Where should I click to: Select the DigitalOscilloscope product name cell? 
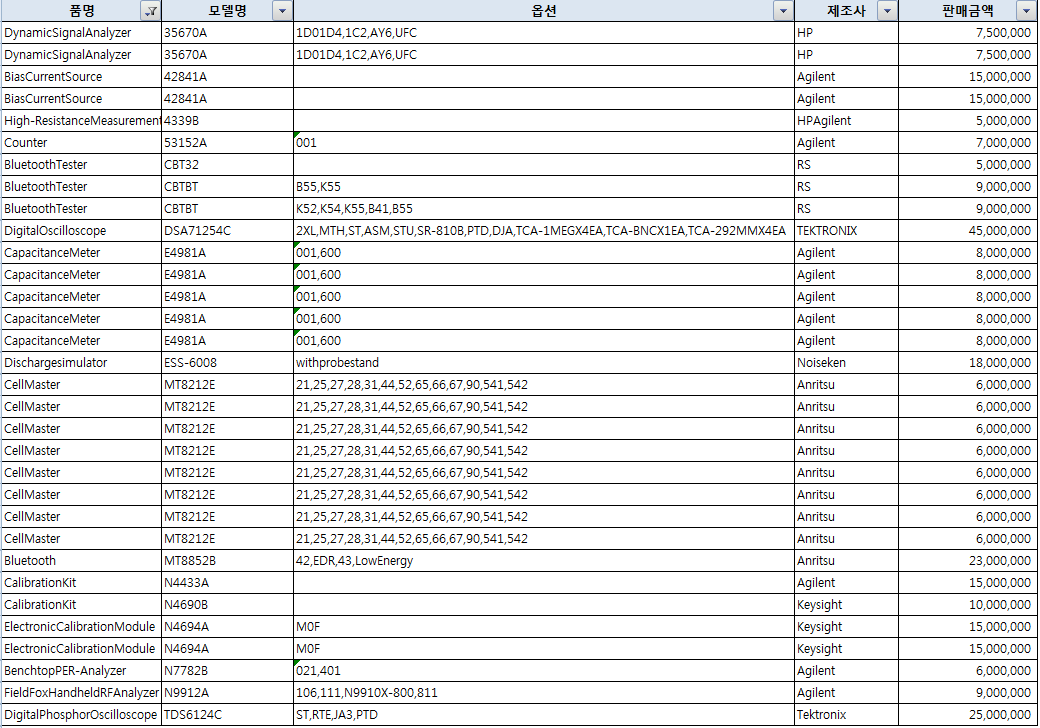80,231
